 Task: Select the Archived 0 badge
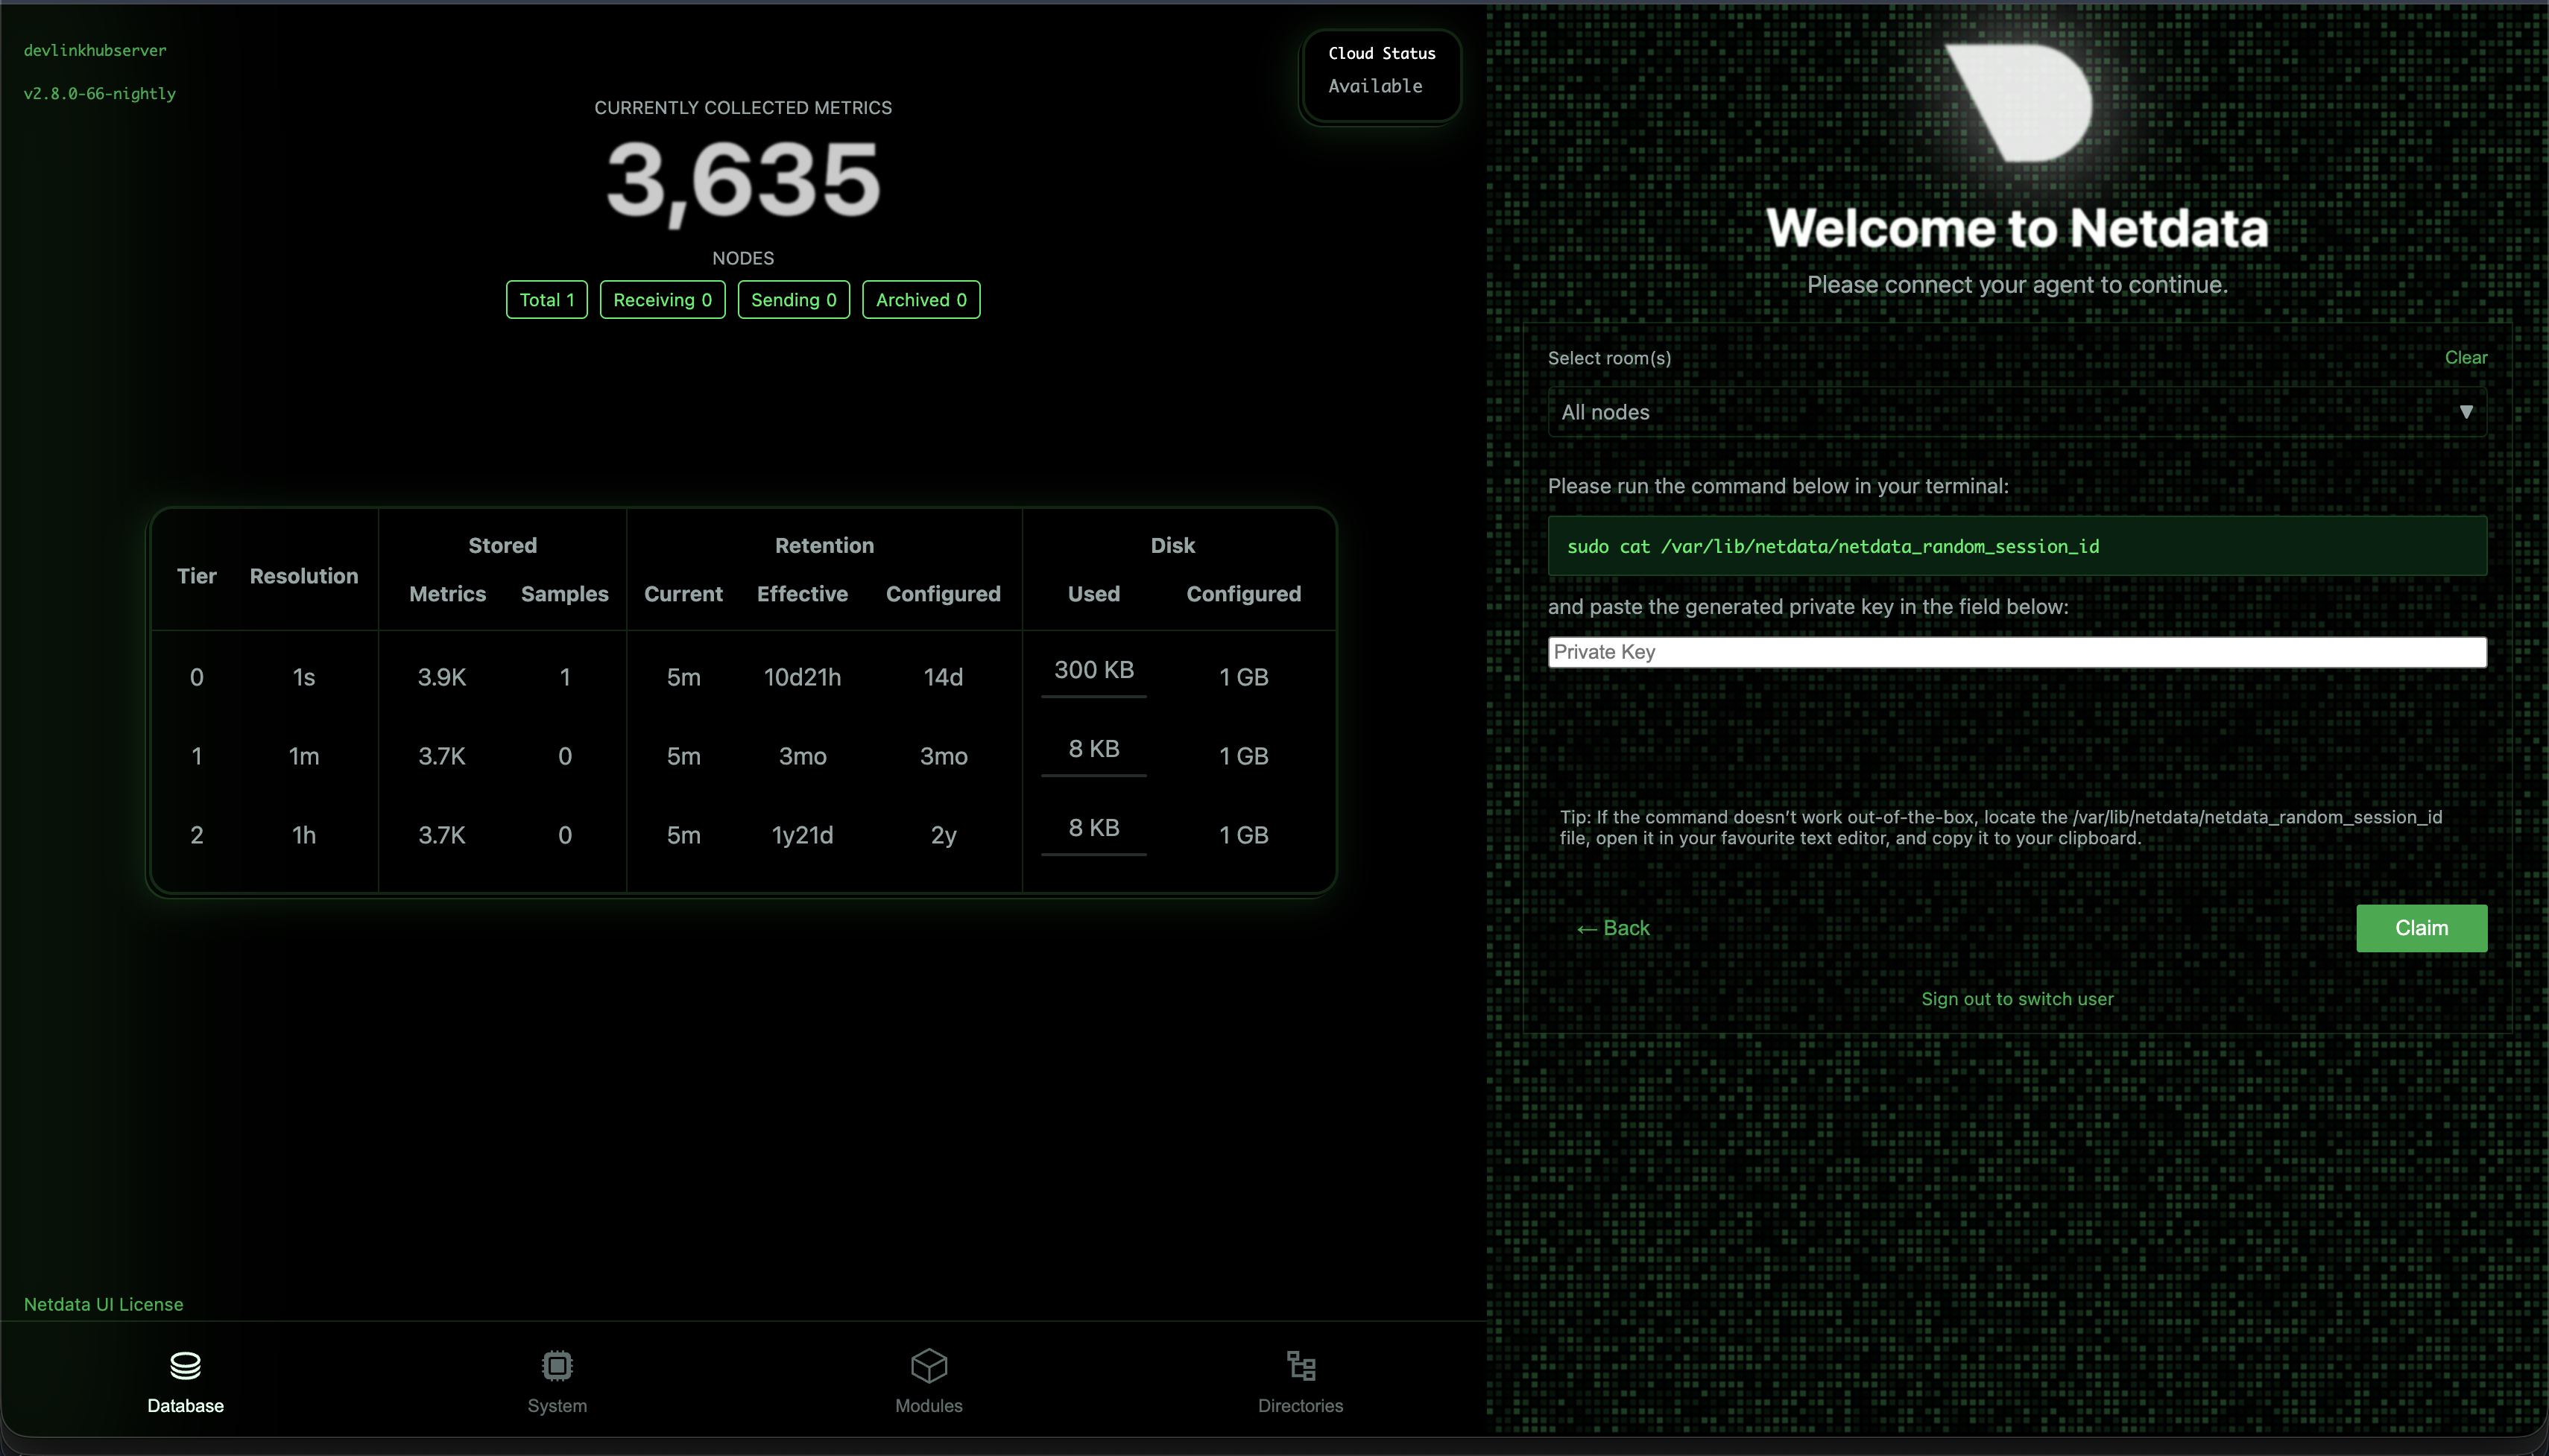tap(920, 300)
